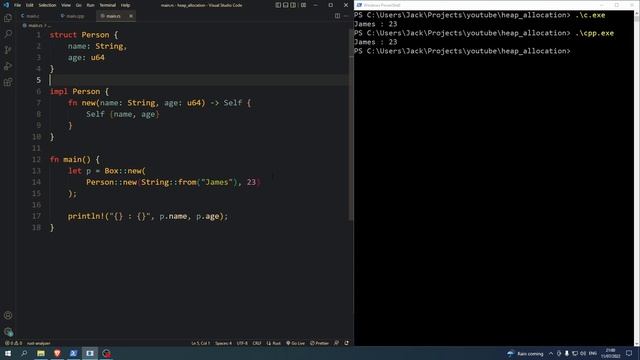Select the Rust language mode
The height and width of the screenshot is (360, 640).
(x=274, y=343)
